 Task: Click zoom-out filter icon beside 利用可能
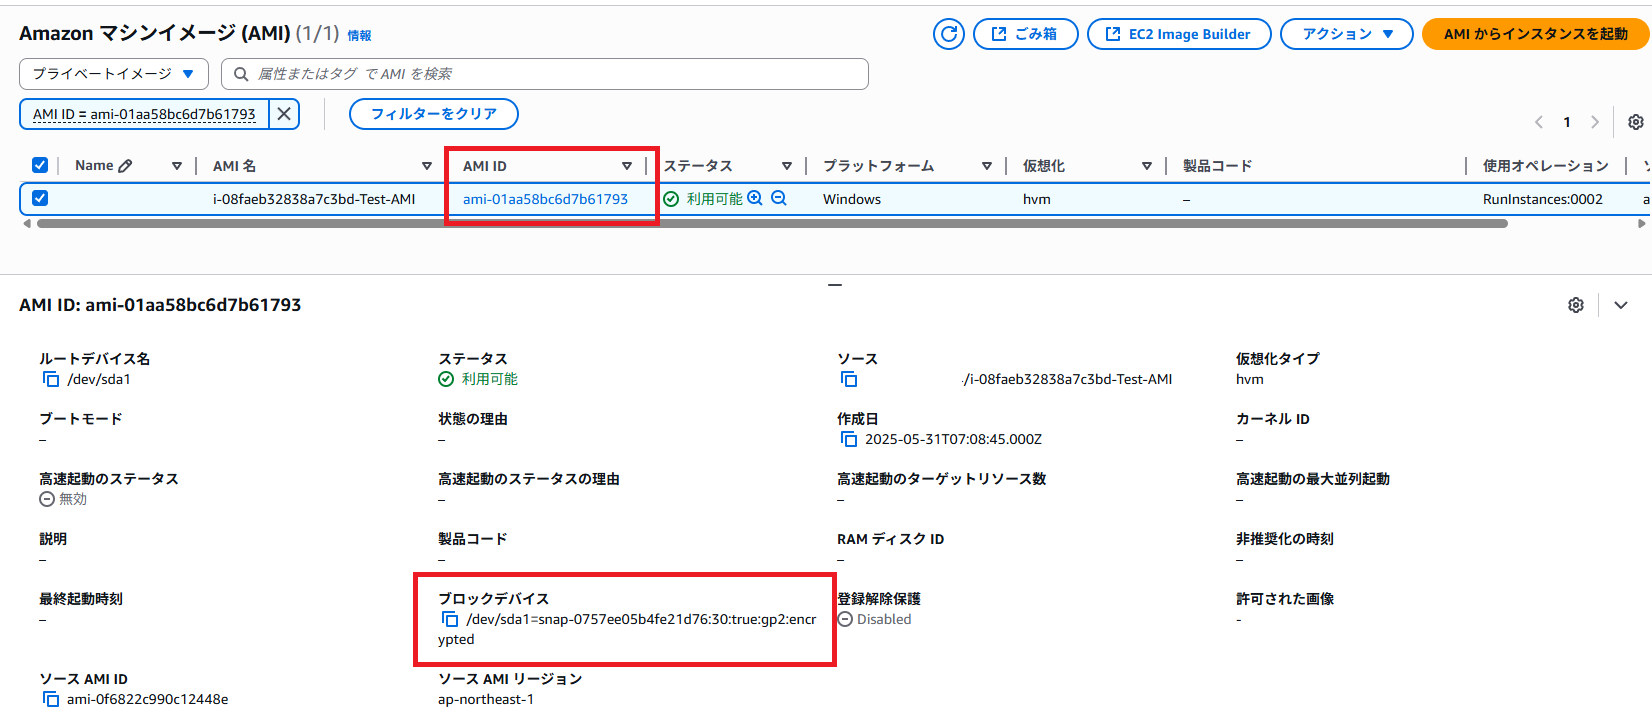coord(779,198)
